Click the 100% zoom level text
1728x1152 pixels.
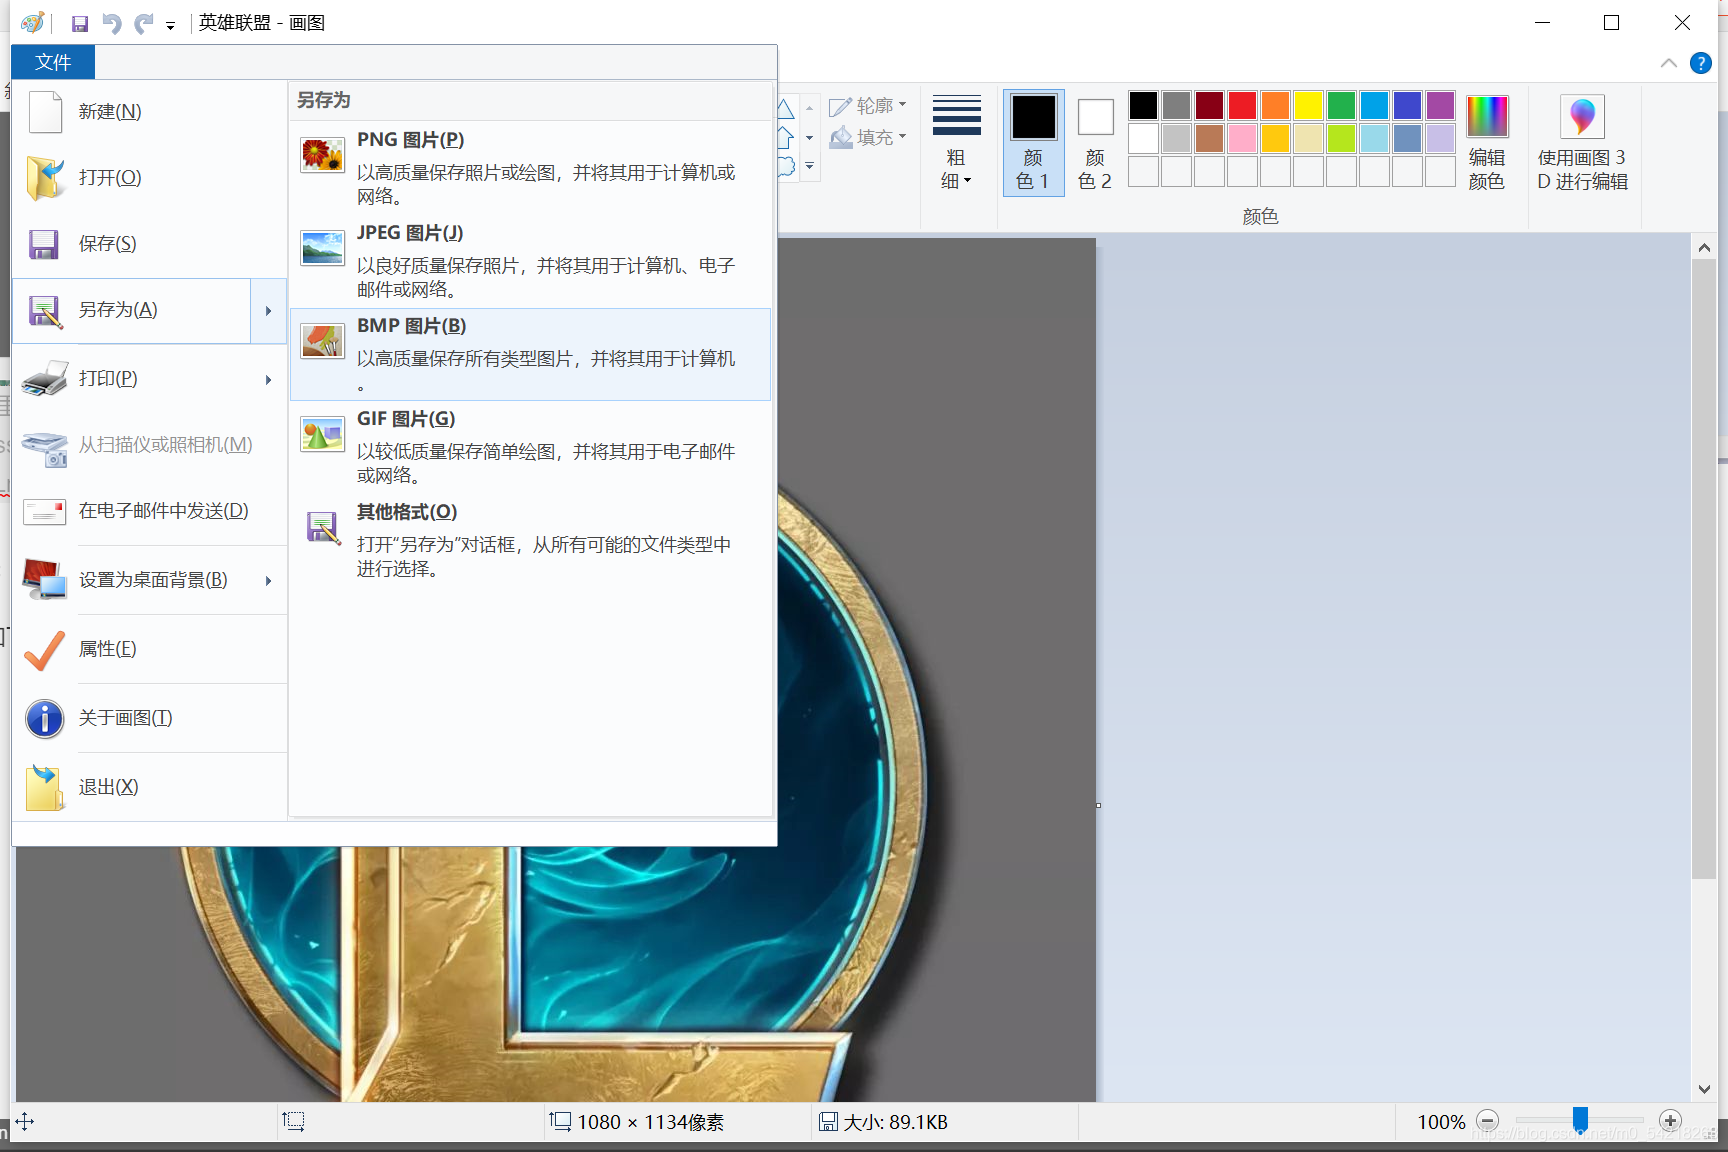(1441, 1122)
